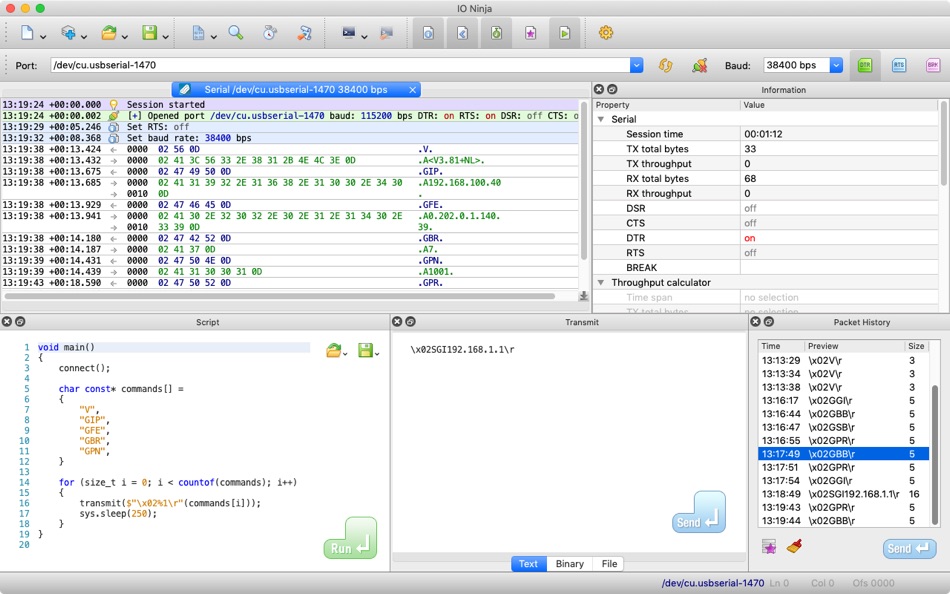Open Find with the magnifier icon
This screenshot has height=594, width=950.
coord(236,33)
